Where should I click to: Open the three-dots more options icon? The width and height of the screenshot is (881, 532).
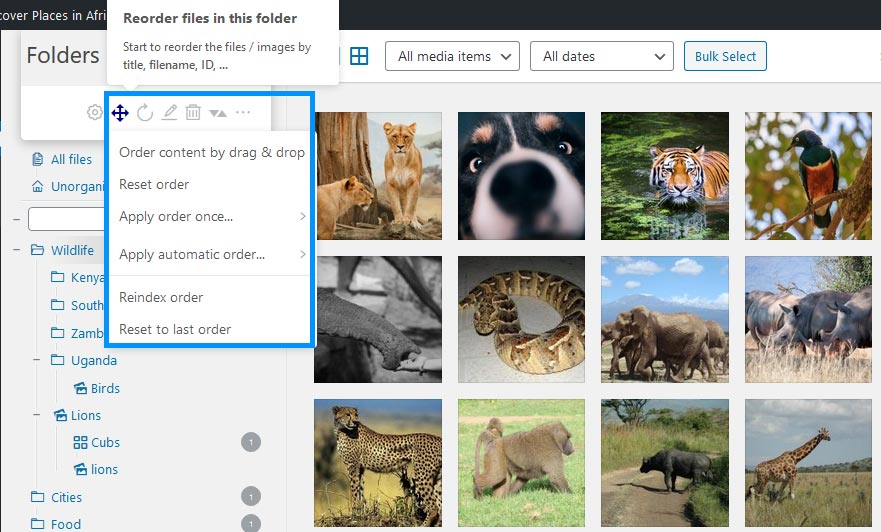click(243, 112)
